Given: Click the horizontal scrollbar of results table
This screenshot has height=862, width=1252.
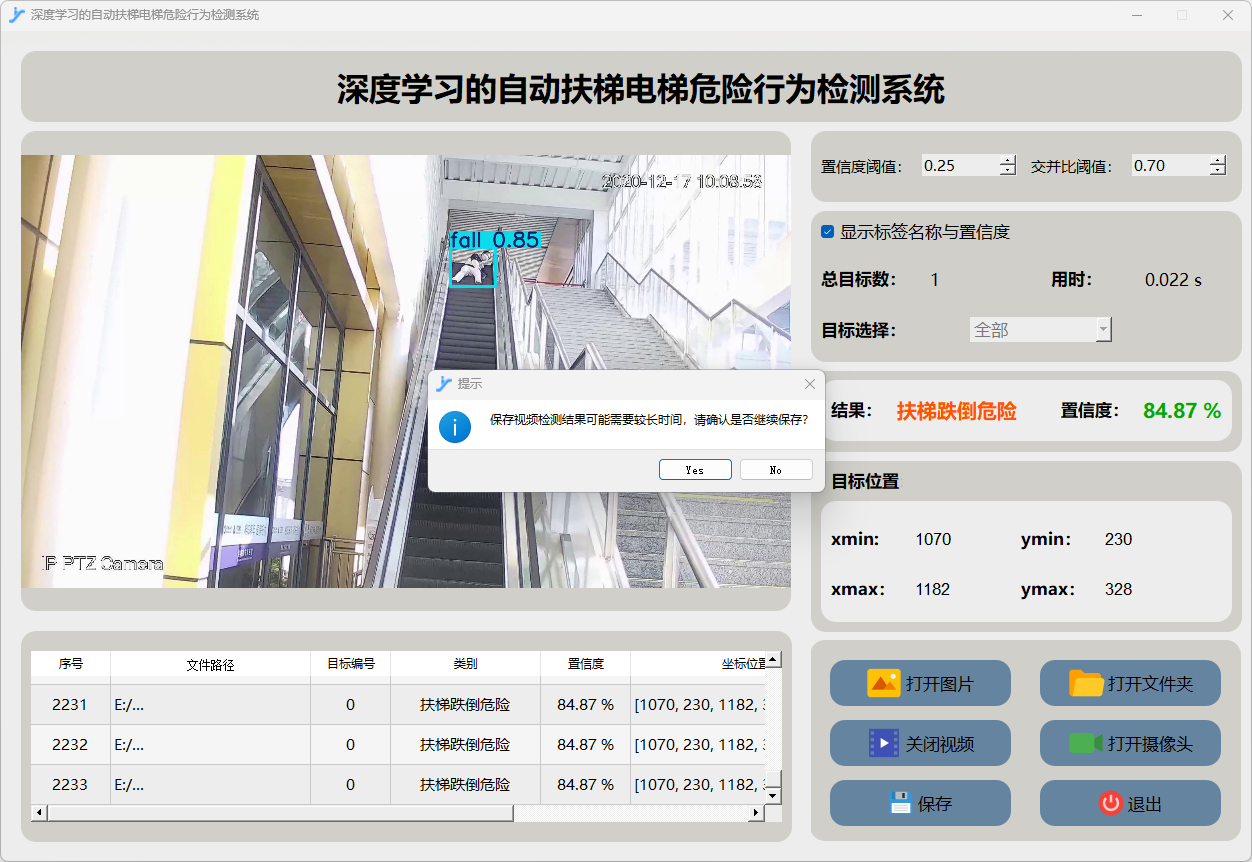Looking at the screenshot, I should click(280, 813).
